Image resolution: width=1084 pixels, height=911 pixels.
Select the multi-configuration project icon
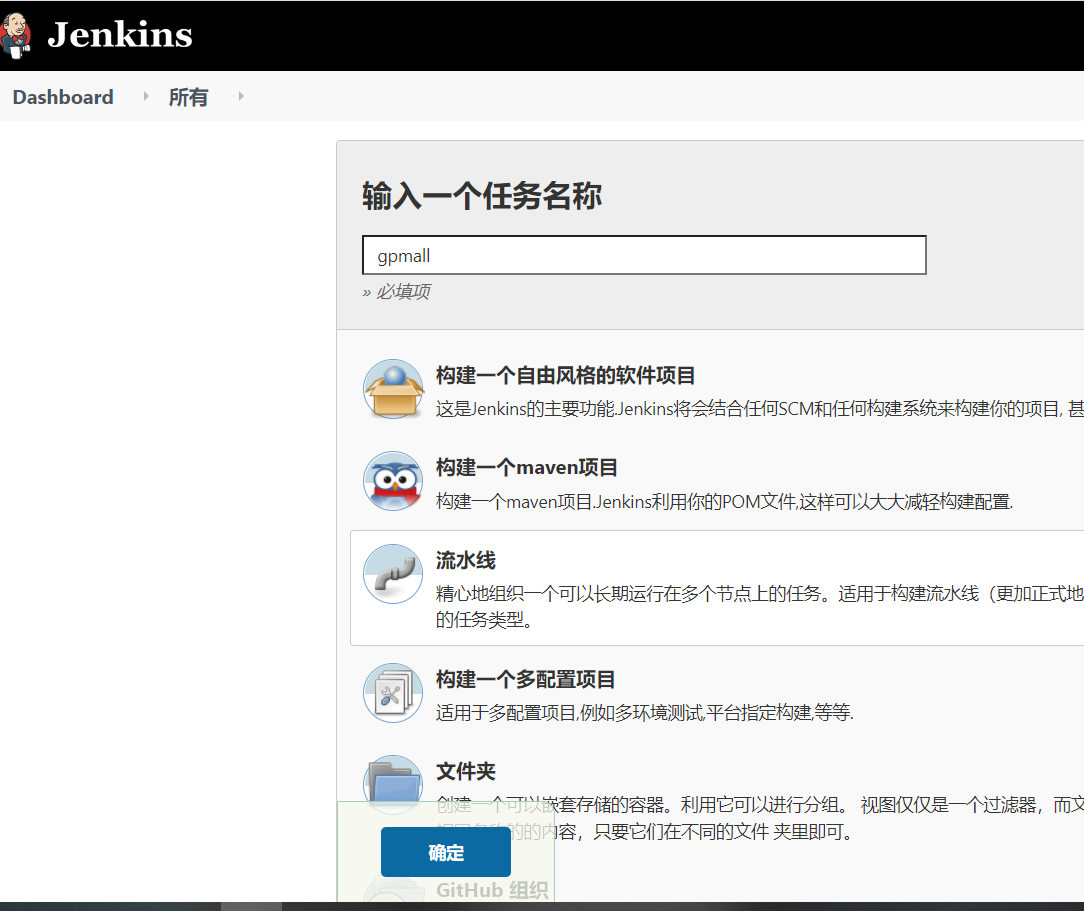coord(393,693)
